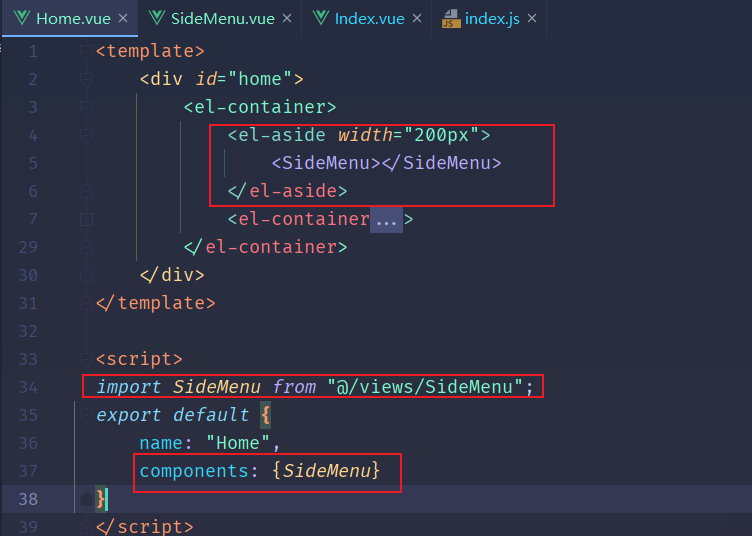Image resolution: width=752 pixels, height=536 pixels.
Task: Collapse the script block at line 33
Action: 86,359
